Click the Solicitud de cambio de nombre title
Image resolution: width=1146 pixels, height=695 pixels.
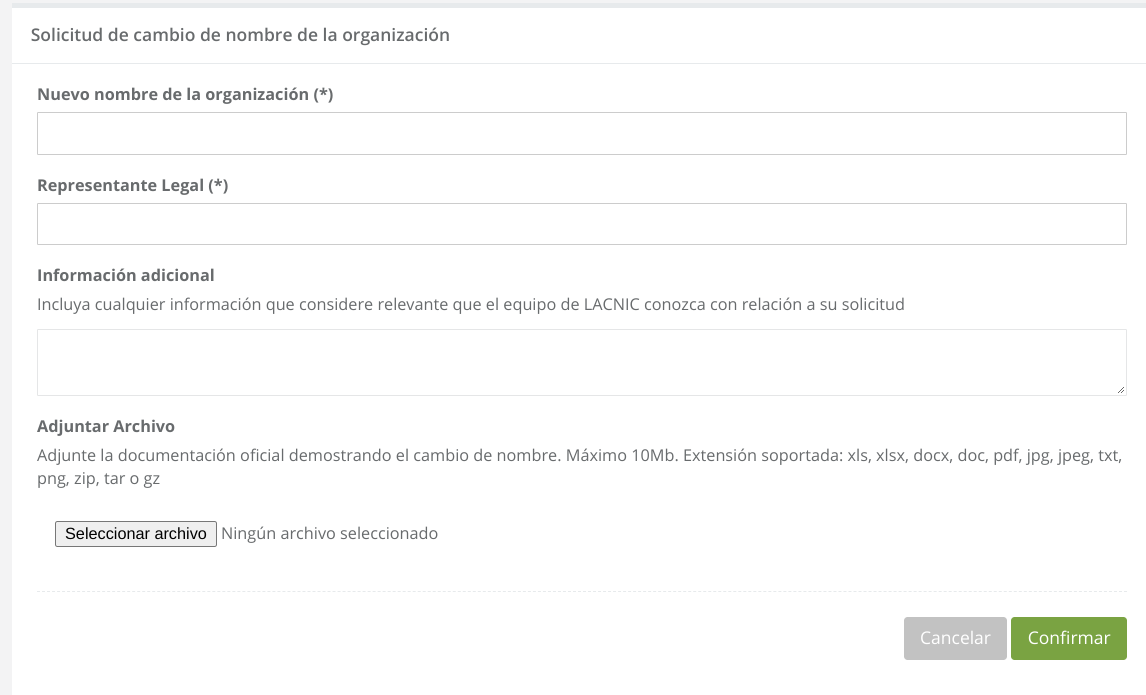pyautogui.click(x=240, y=35)
